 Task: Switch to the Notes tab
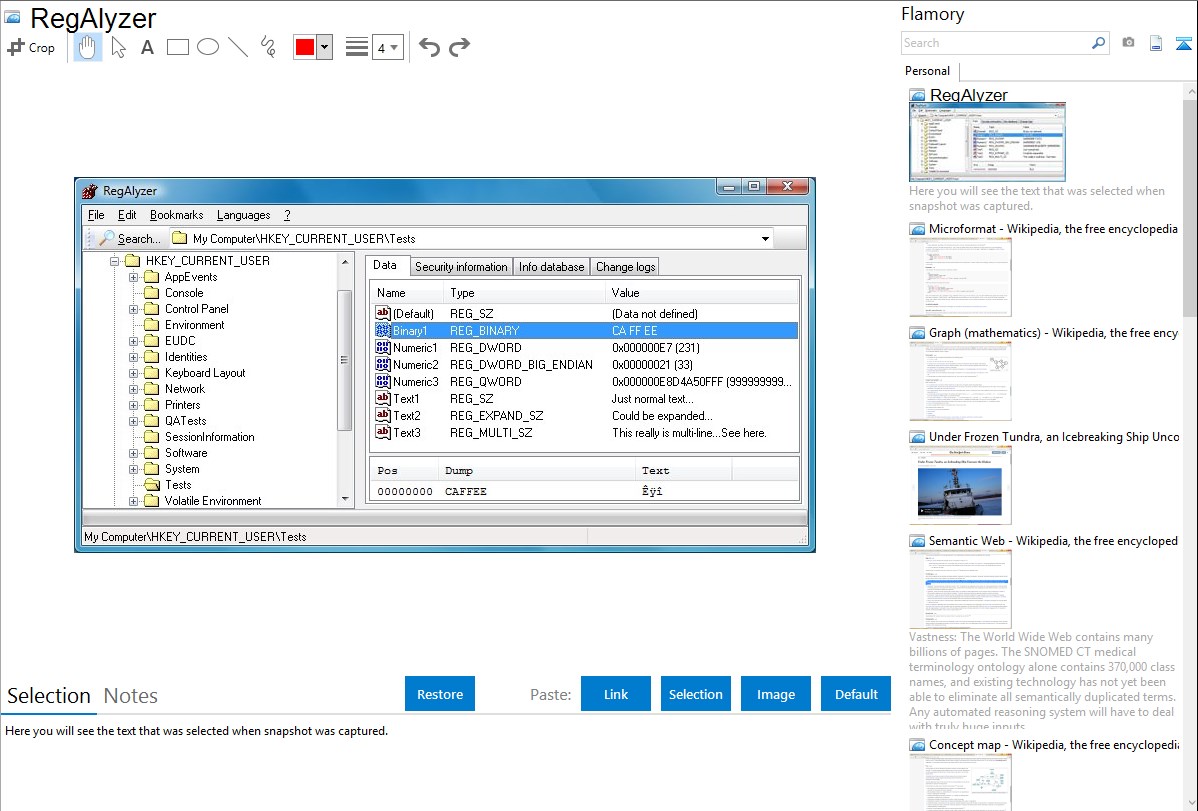tap(130, 696)
